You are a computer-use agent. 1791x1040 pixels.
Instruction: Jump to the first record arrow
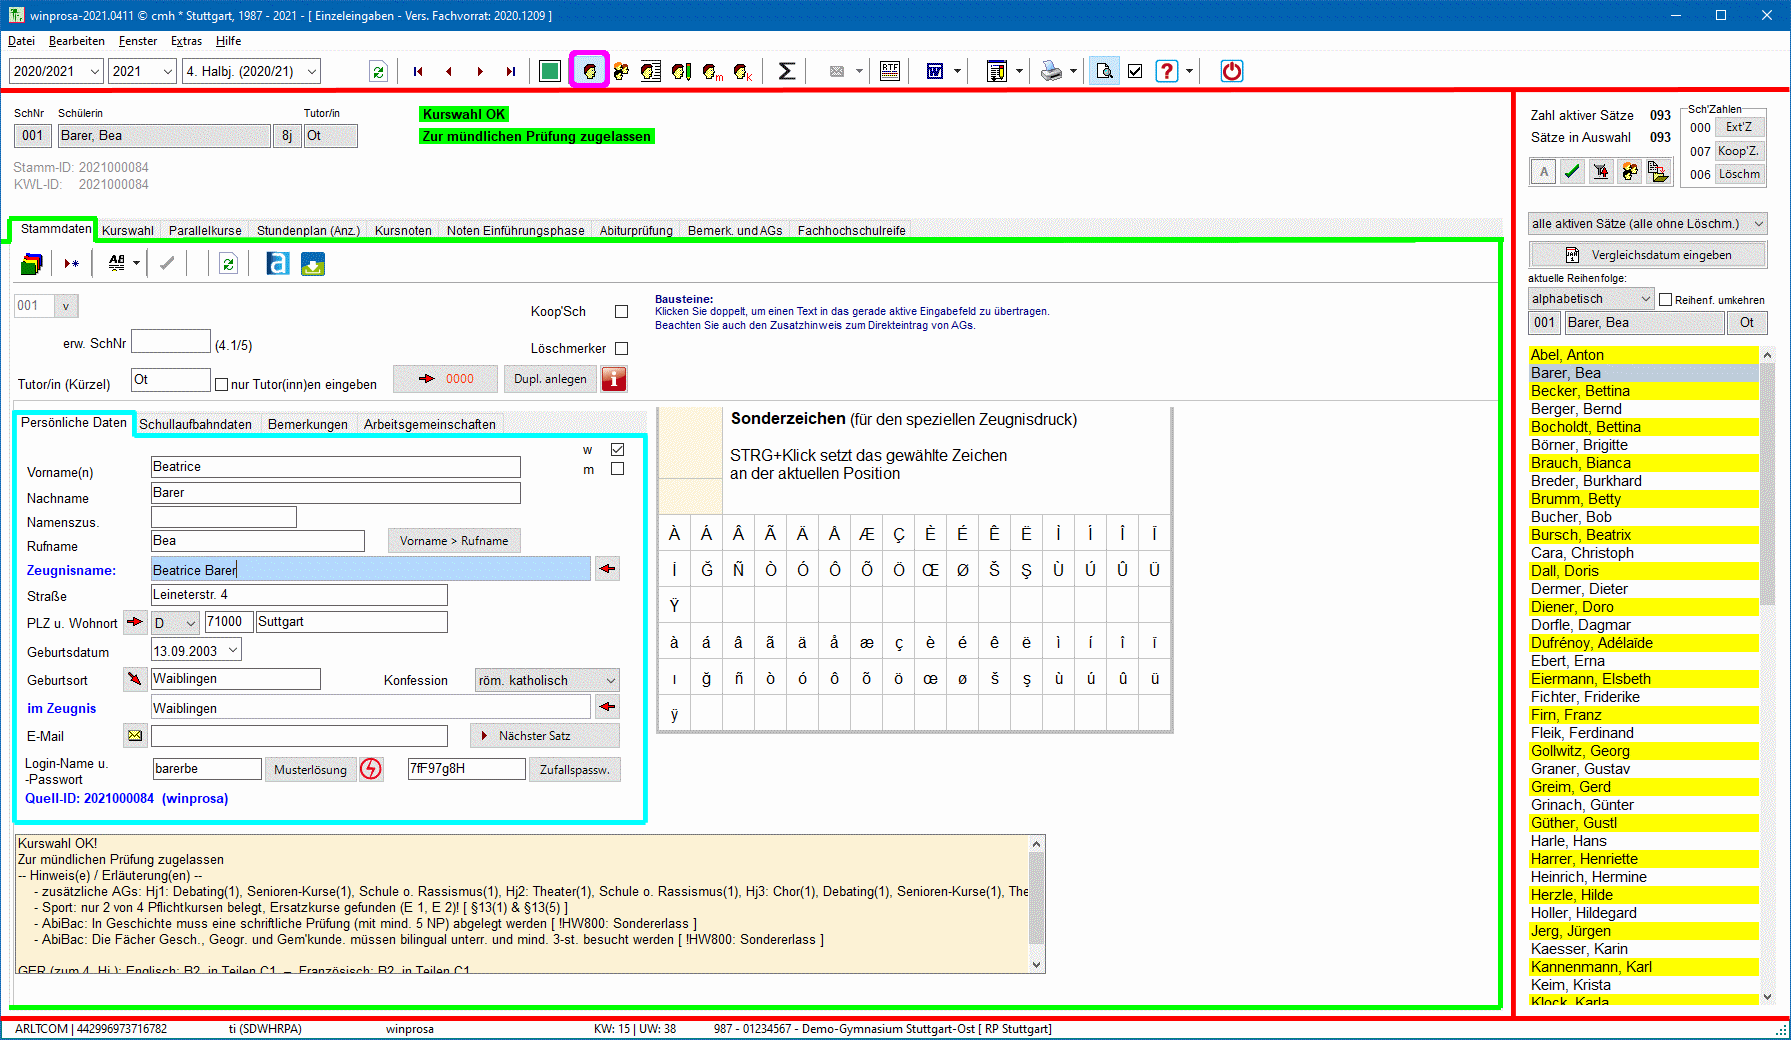[418, 71]
